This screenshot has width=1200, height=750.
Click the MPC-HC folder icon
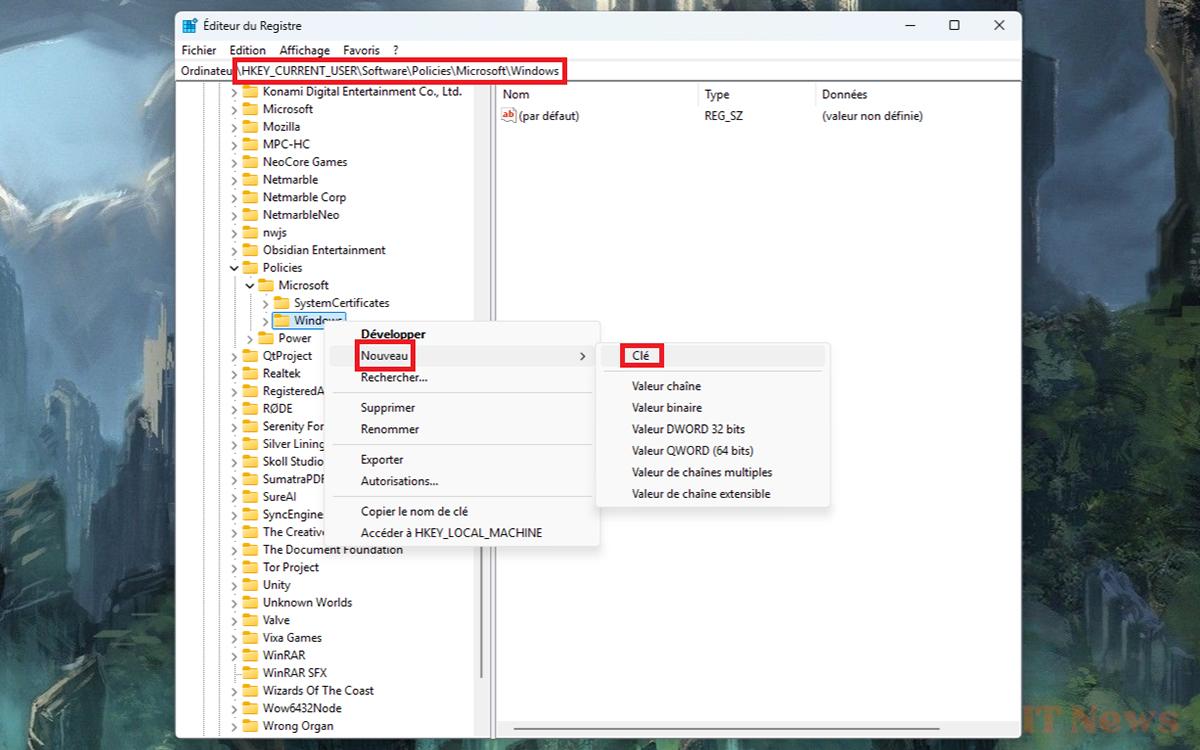coord(250,144)
